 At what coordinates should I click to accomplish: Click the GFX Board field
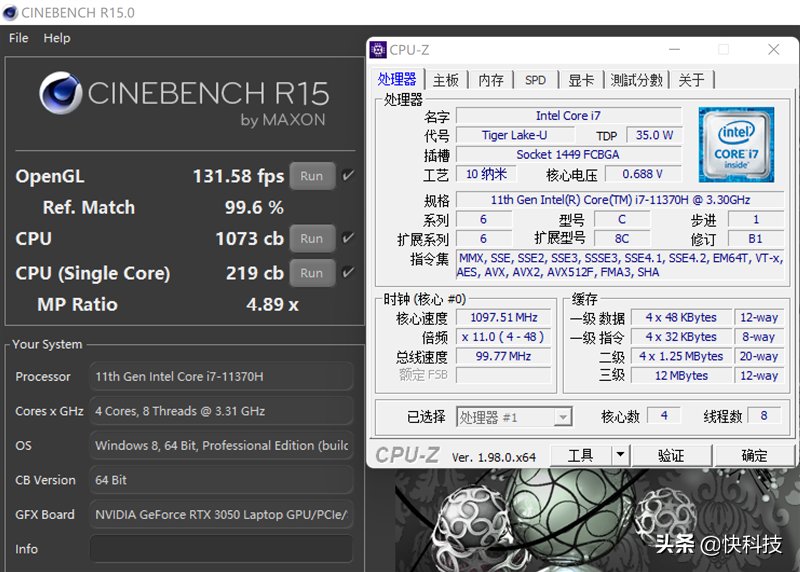tap(221, 514)
